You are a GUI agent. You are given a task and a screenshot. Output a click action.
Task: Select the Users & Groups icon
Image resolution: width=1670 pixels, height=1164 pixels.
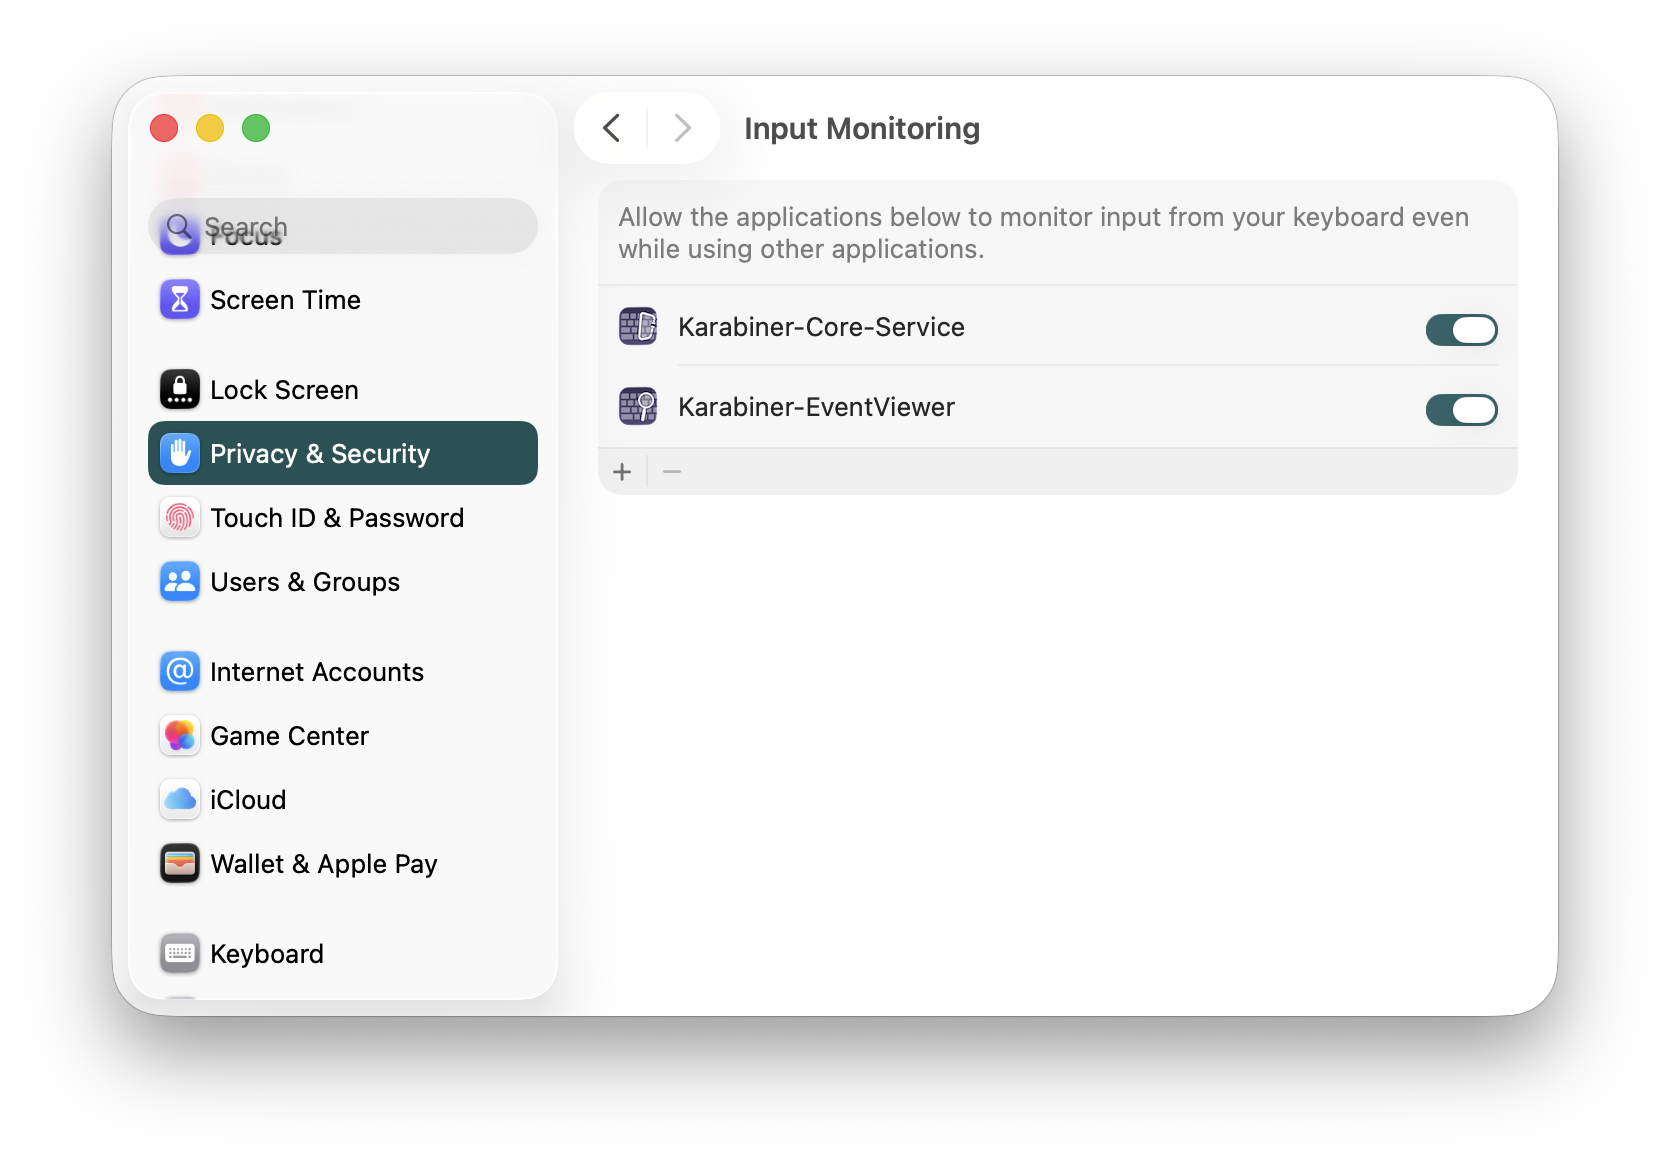[x=179, y=581]
